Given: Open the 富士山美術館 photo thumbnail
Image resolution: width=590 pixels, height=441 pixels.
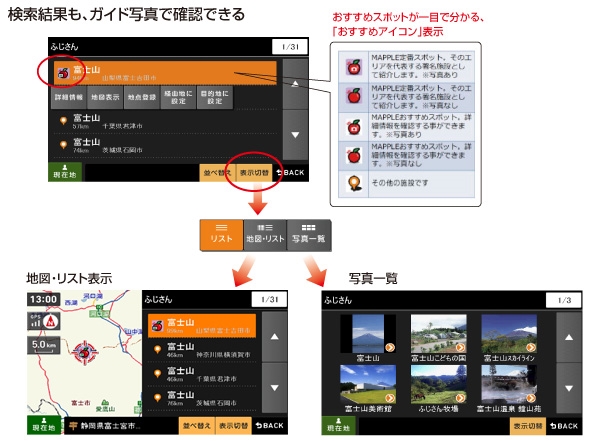Looking at the screenshot, I should pos(368,384).
